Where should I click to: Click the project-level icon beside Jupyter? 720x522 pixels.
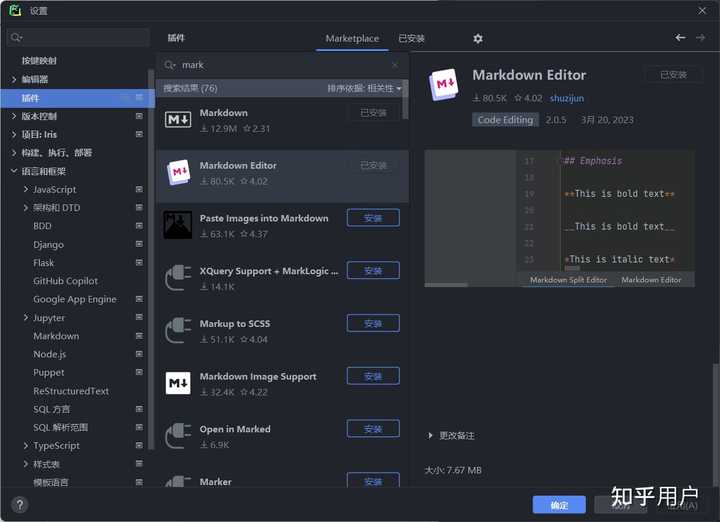pos(139,317)
